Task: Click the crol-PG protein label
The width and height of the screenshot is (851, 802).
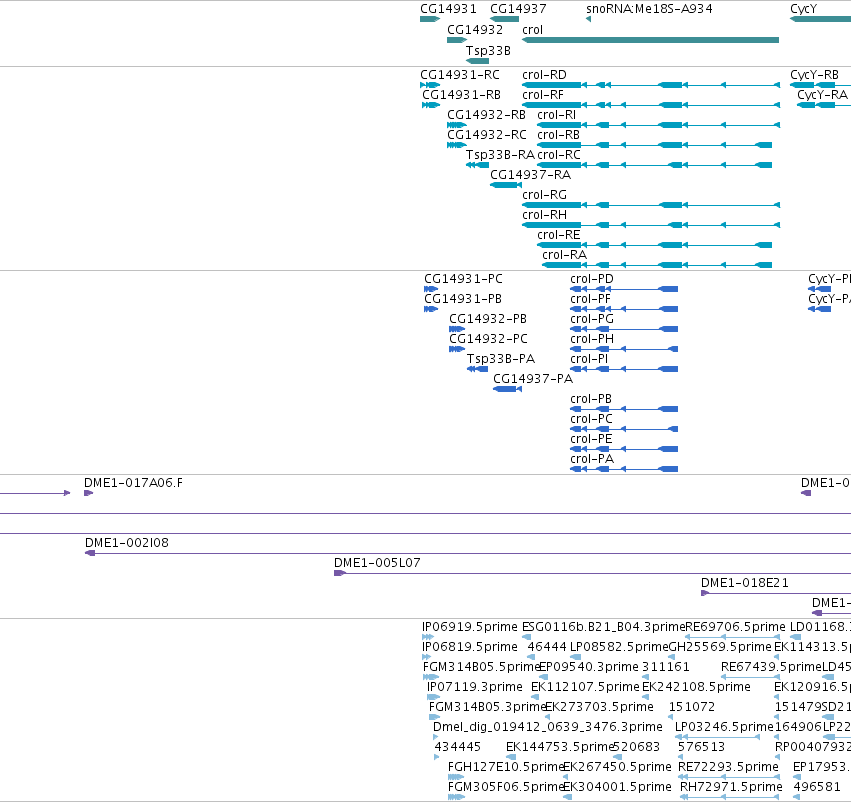Action: 592,319
